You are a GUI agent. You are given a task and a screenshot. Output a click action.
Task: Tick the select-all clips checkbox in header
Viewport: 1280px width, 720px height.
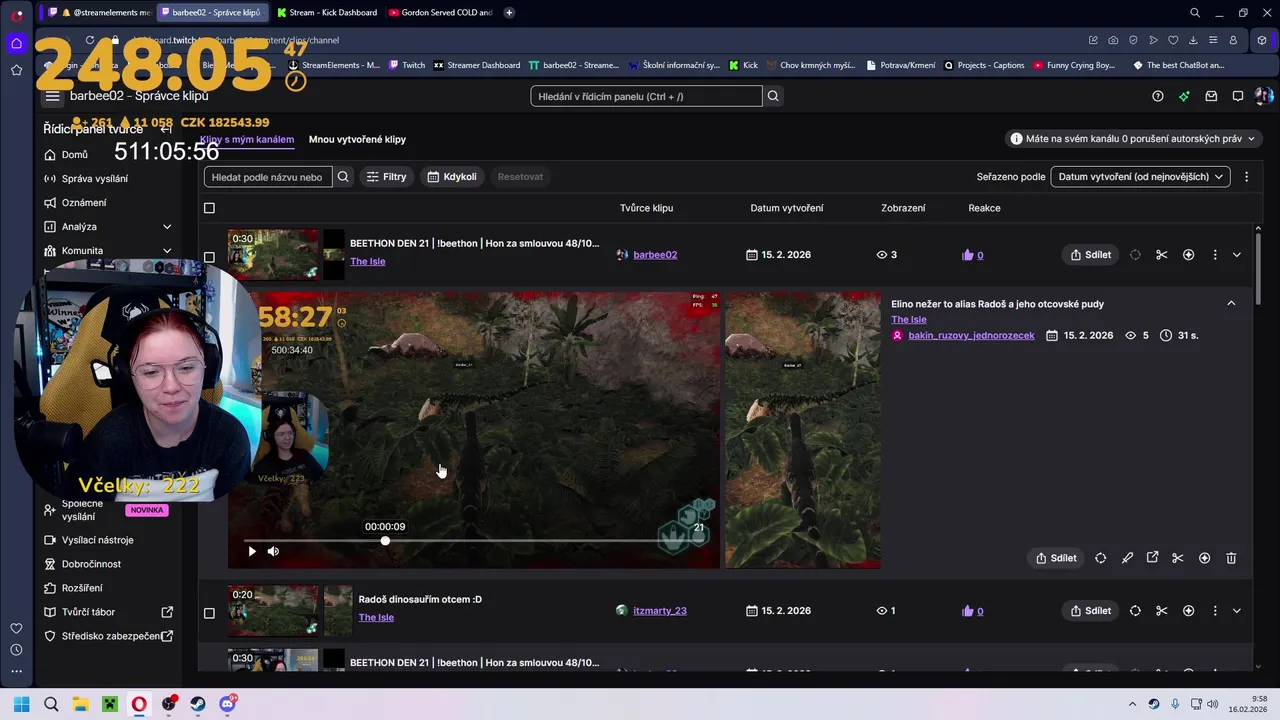(209, 208)
